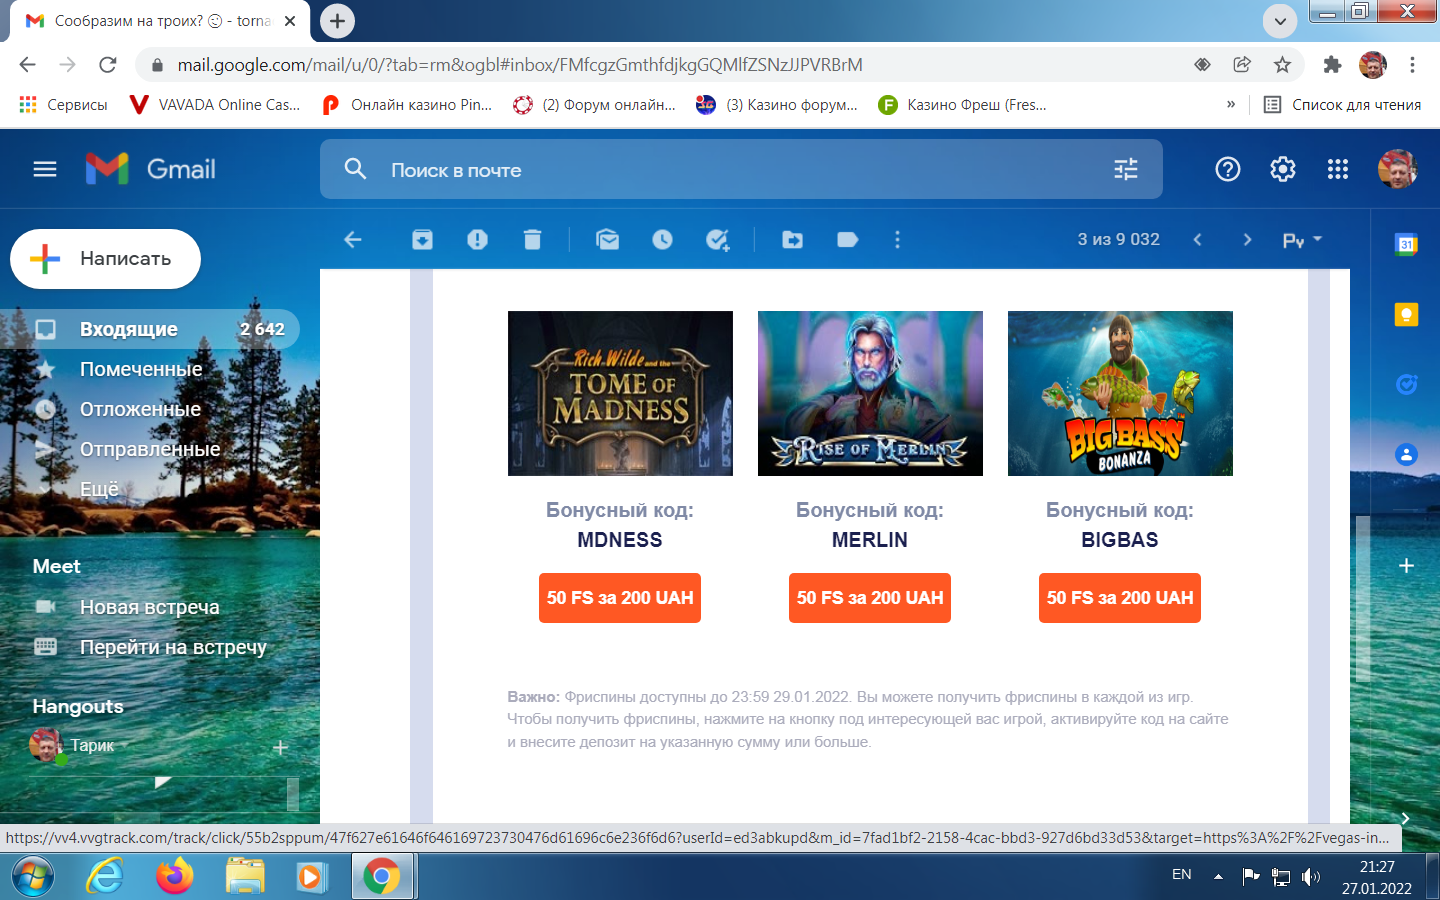Image resolution: width=1440 pixels, height=900 pixels.
Task: Open Google account avatar in Gmail header
Action: click(x=1398, y=169)
